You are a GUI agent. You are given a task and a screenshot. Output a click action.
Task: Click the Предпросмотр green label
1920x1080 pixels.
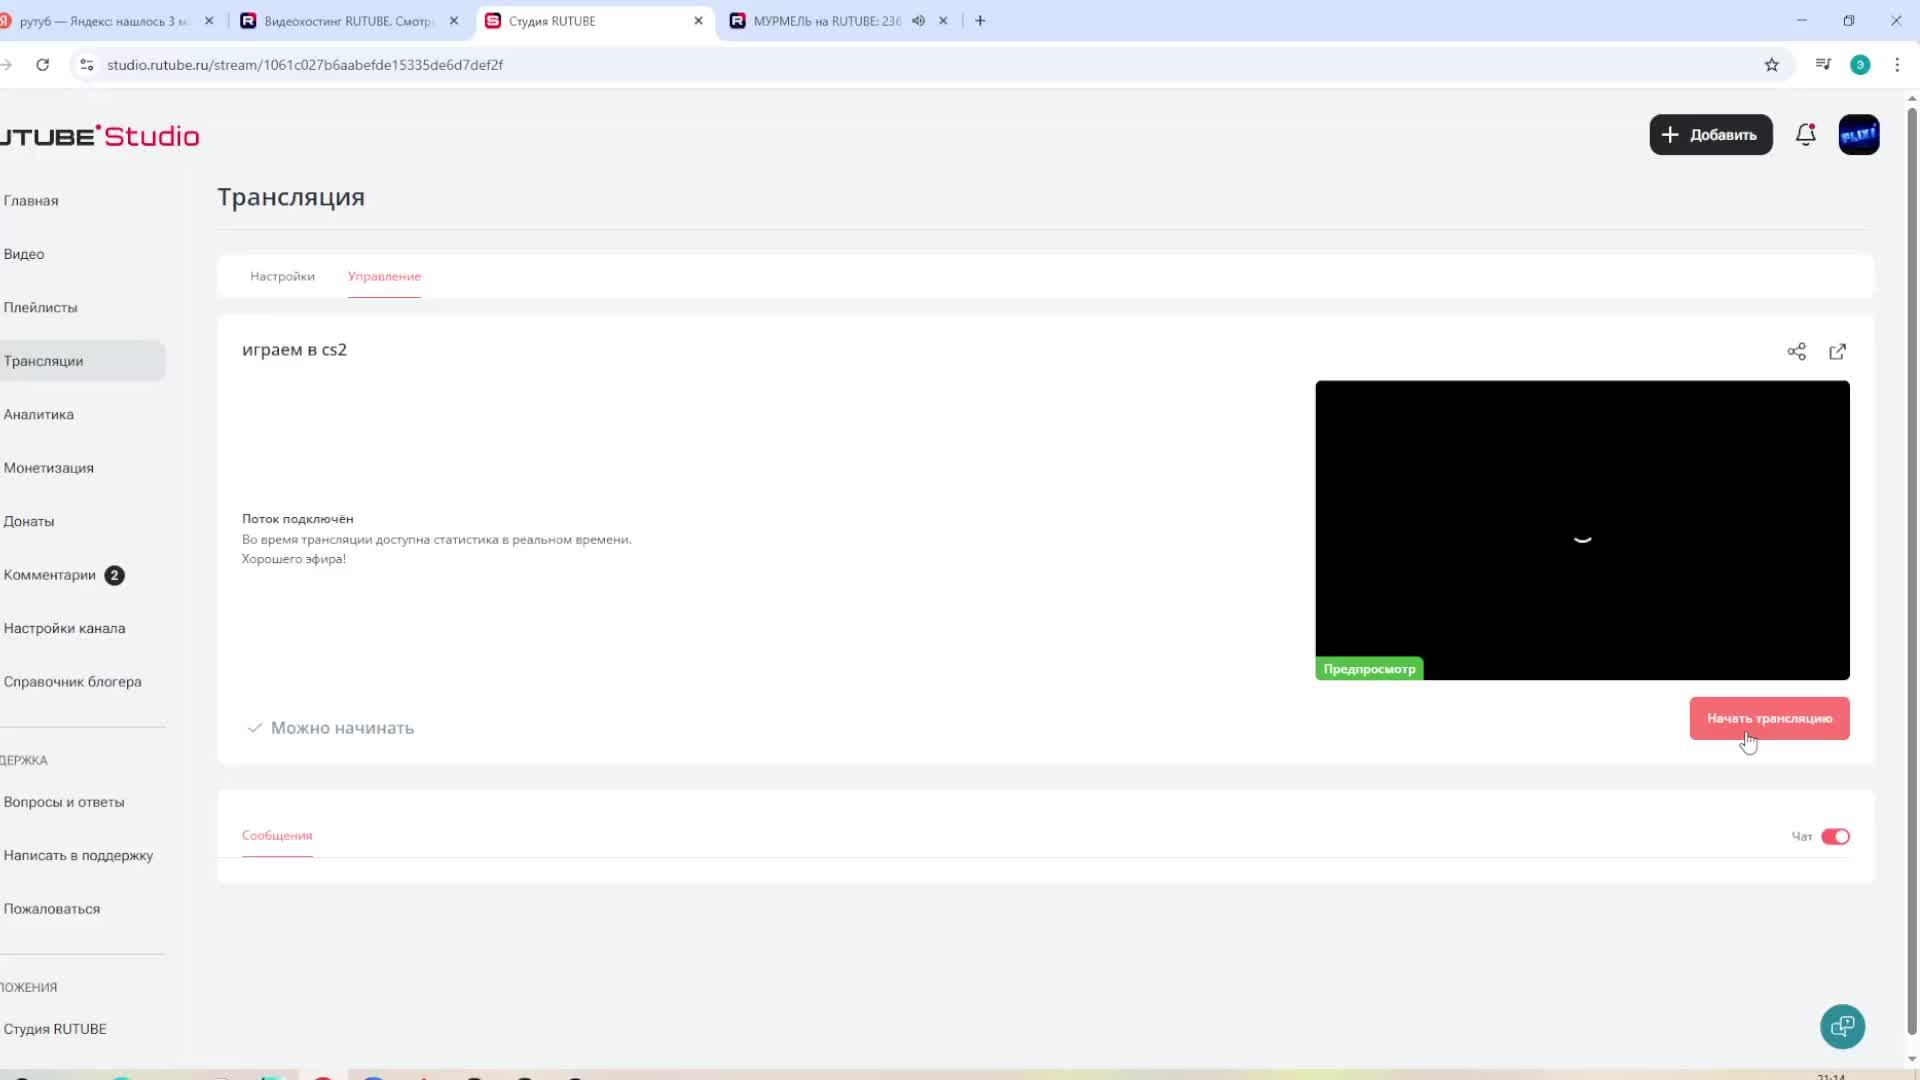tap(1369, 669)
